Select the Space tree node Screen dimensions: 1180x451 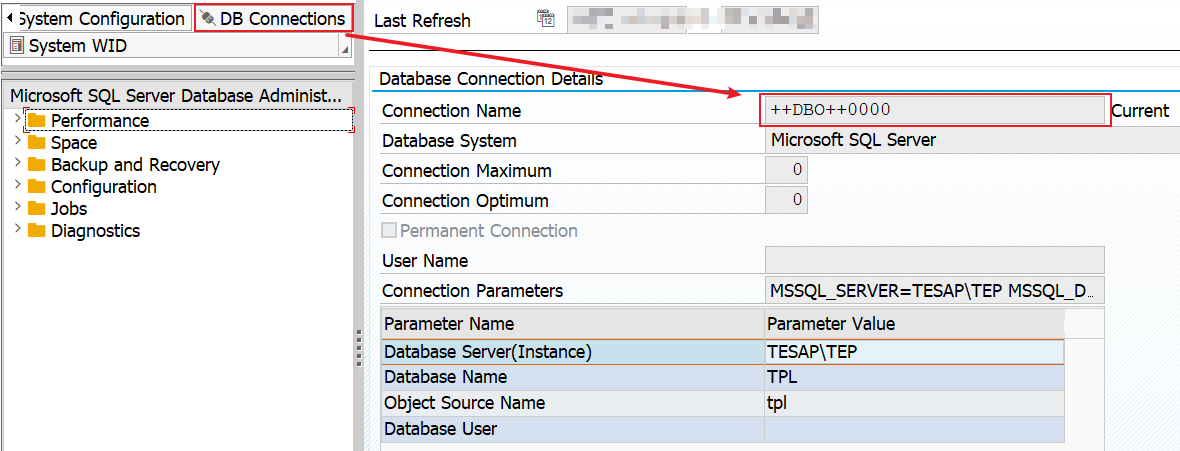click(x=74, y=143)
